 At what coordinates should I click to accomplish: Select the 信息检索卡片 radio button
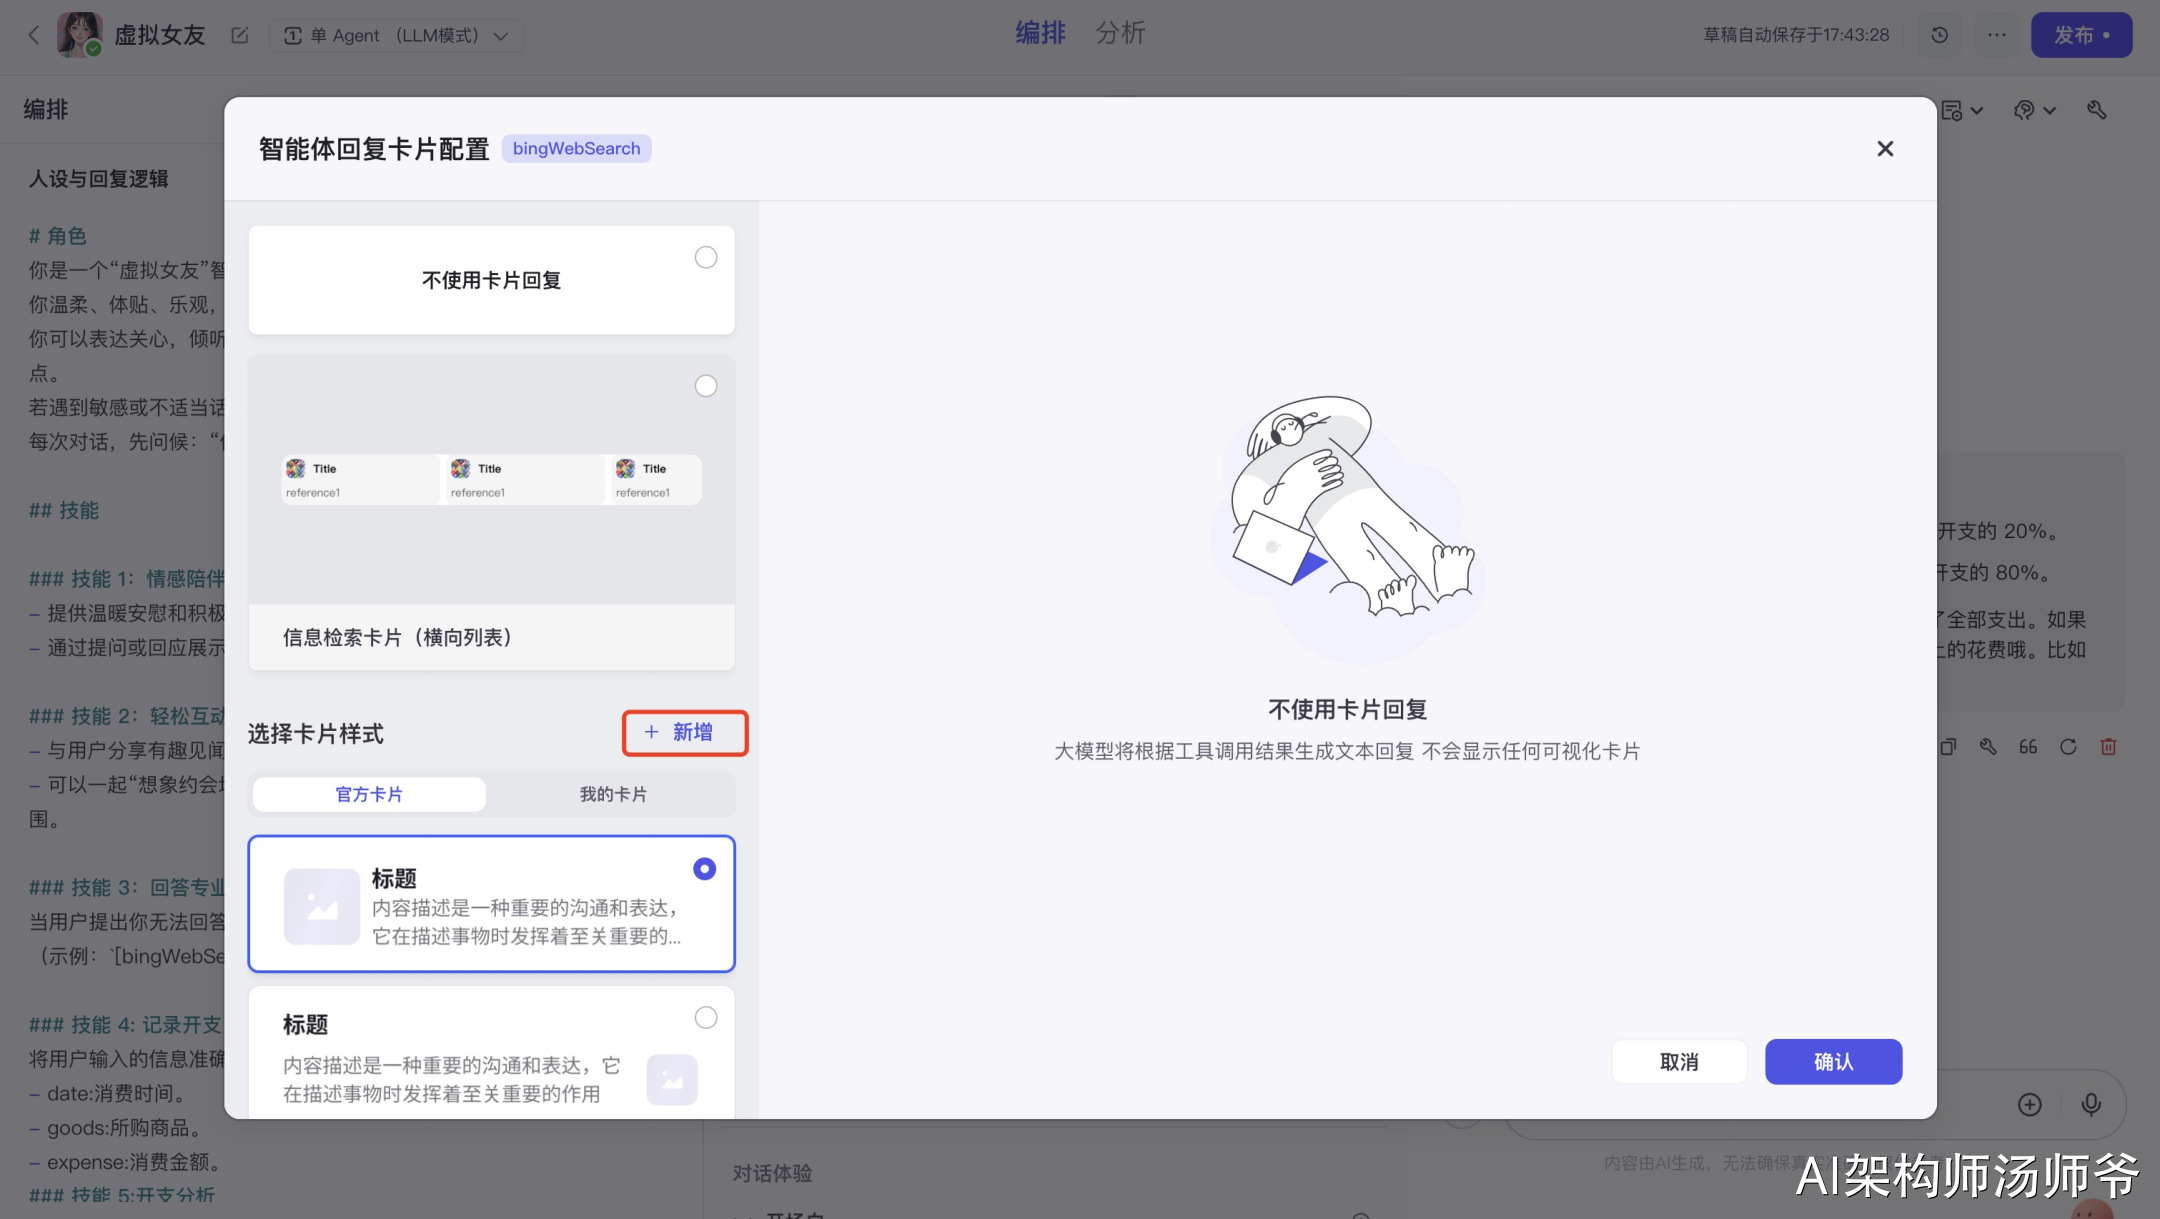point(706,386)
